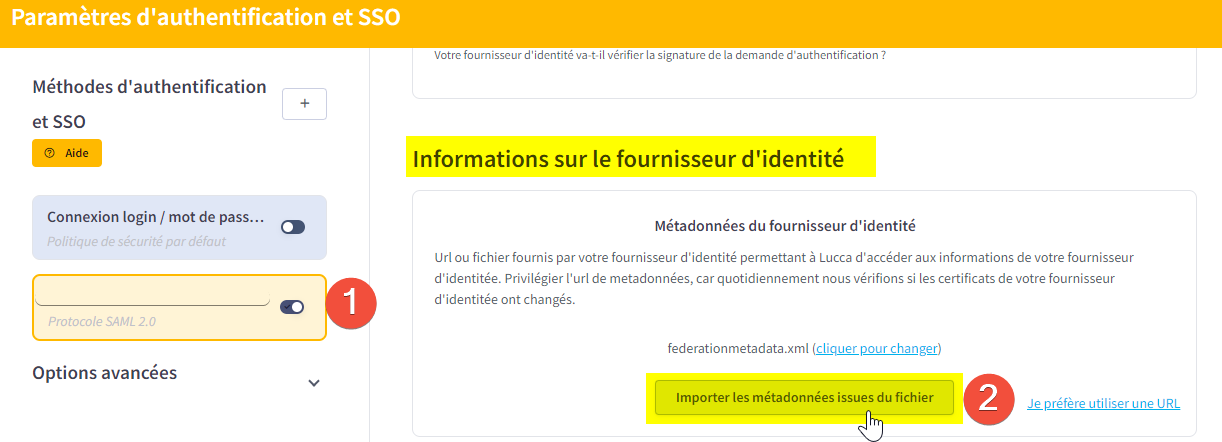Screen dimensions: 1222x442
Task: Expand Options avancées chevron
Action: coord(314,383)
